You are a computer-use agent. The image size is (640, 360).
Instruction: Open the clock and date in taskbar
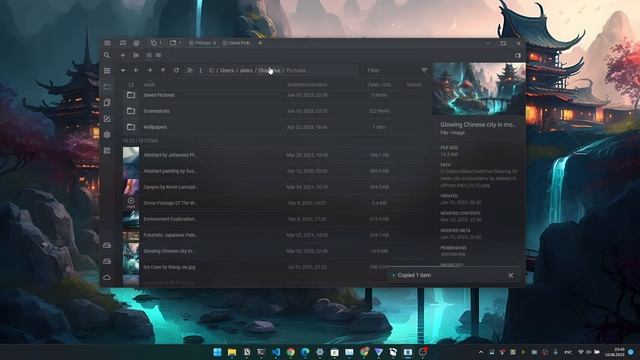tap(616, 352)
